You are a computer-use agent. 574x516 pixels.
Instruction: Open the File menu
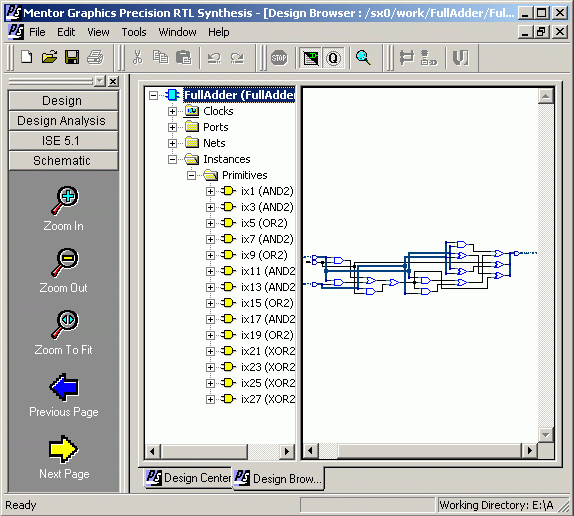[x=37, y=32]
